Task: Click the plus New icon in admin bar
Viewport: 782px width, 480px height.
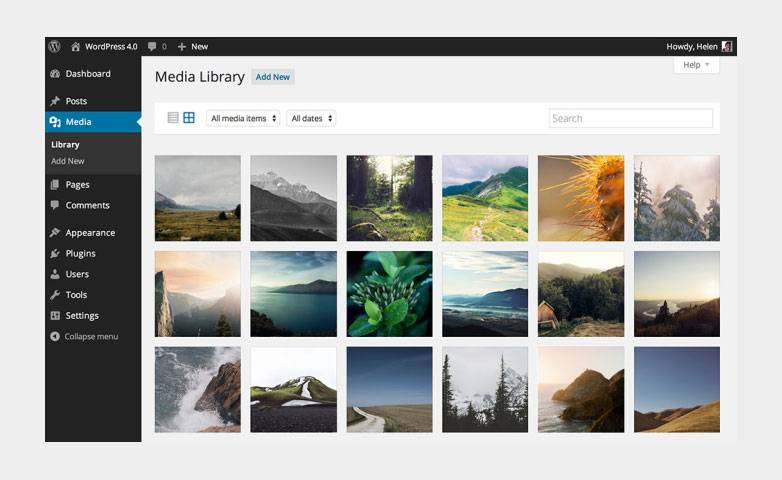Action: click(x=182, y=46)
